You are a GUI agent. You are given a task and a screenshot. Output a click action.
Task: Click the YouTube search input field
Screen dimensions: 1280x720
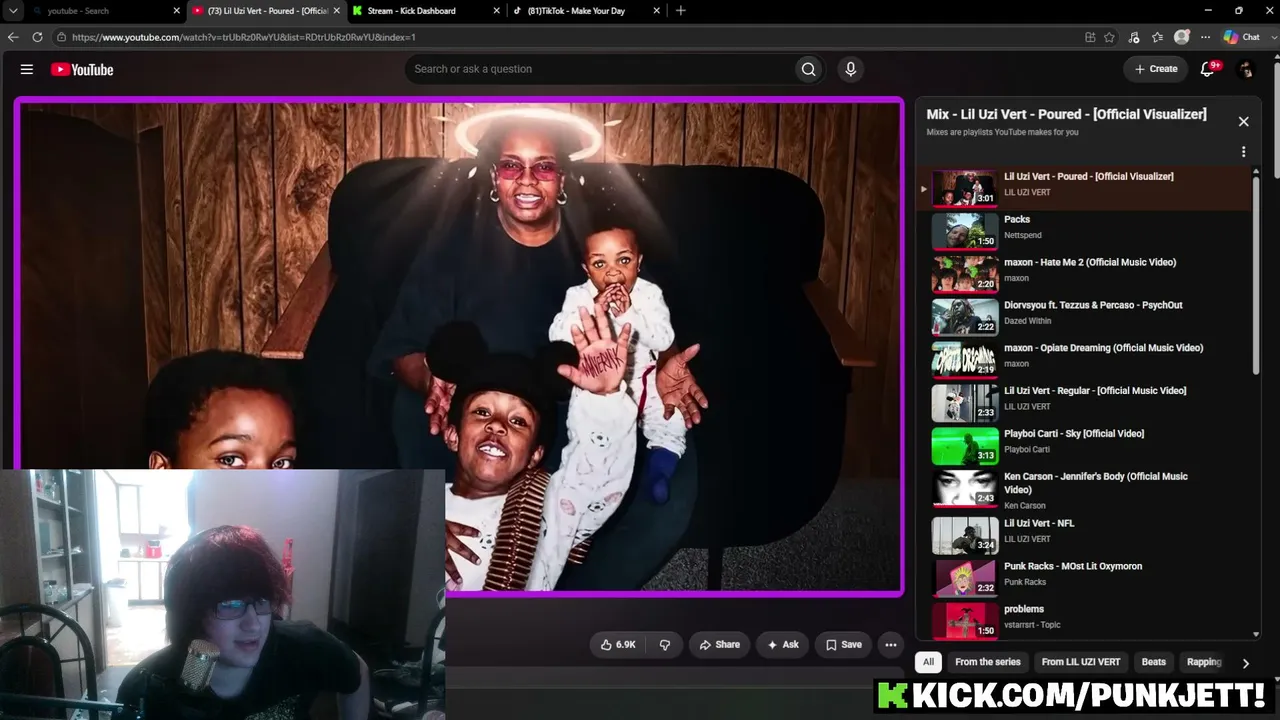point(599,69)
